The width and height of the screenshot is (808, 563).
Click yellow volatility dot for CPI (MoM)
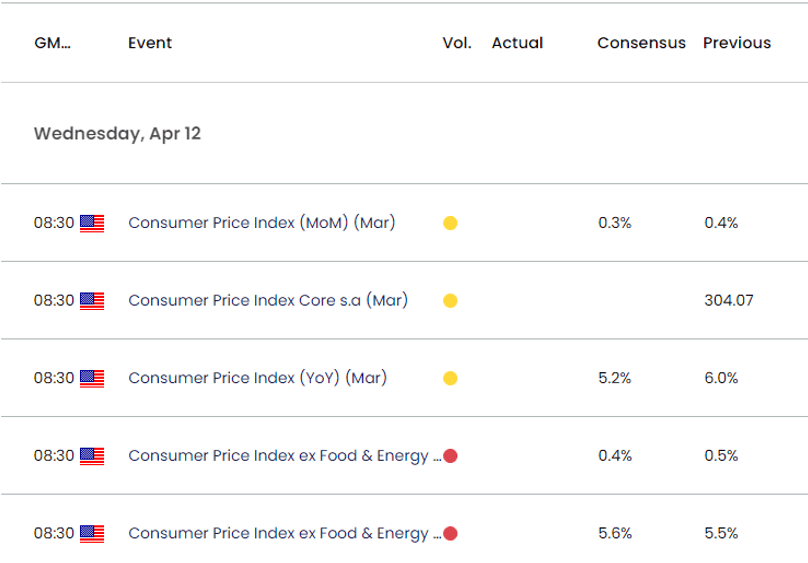coord(450,223)
